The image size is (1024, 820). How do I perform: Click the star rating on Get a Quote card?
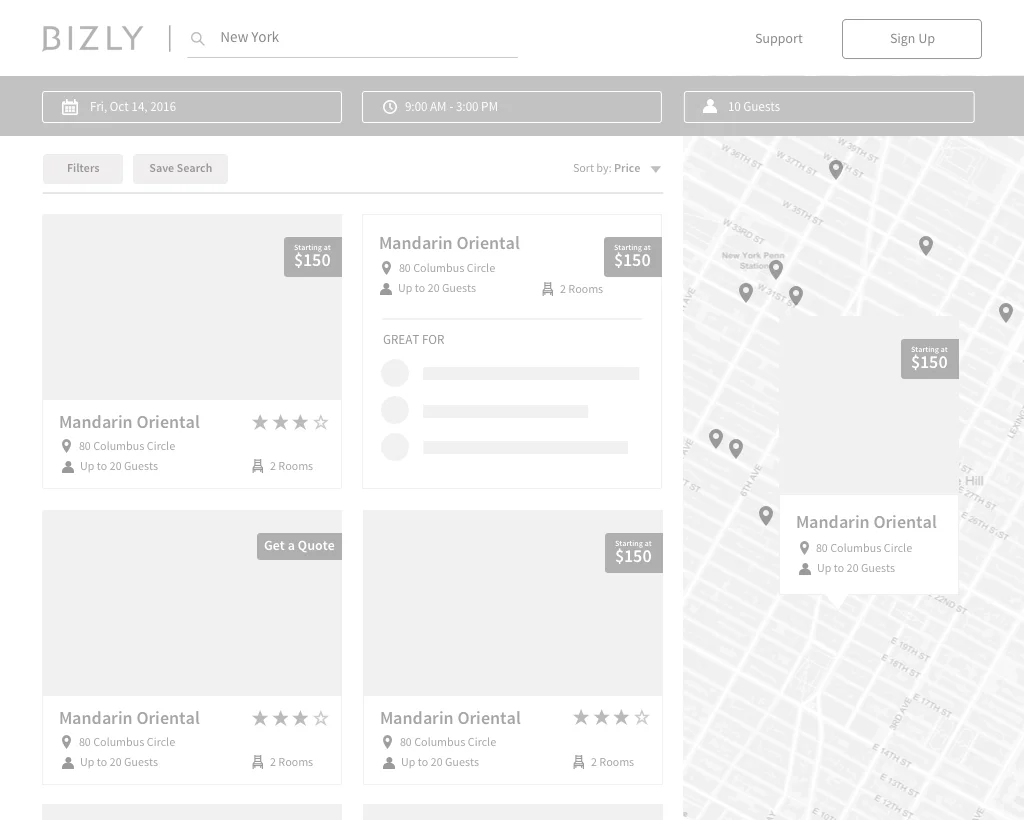pos(290,718)
